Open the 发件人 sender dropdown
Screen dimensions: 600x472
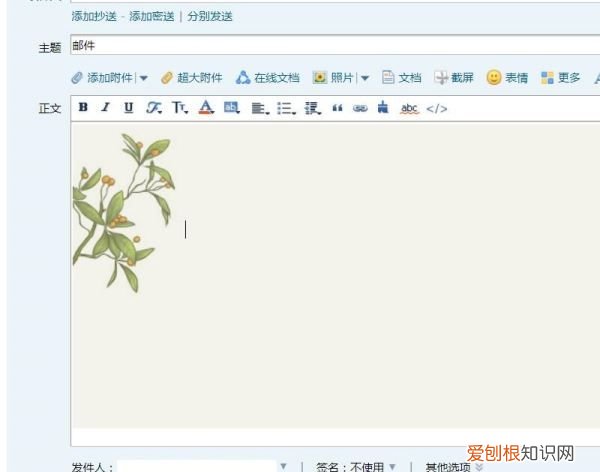pos(283,466)
